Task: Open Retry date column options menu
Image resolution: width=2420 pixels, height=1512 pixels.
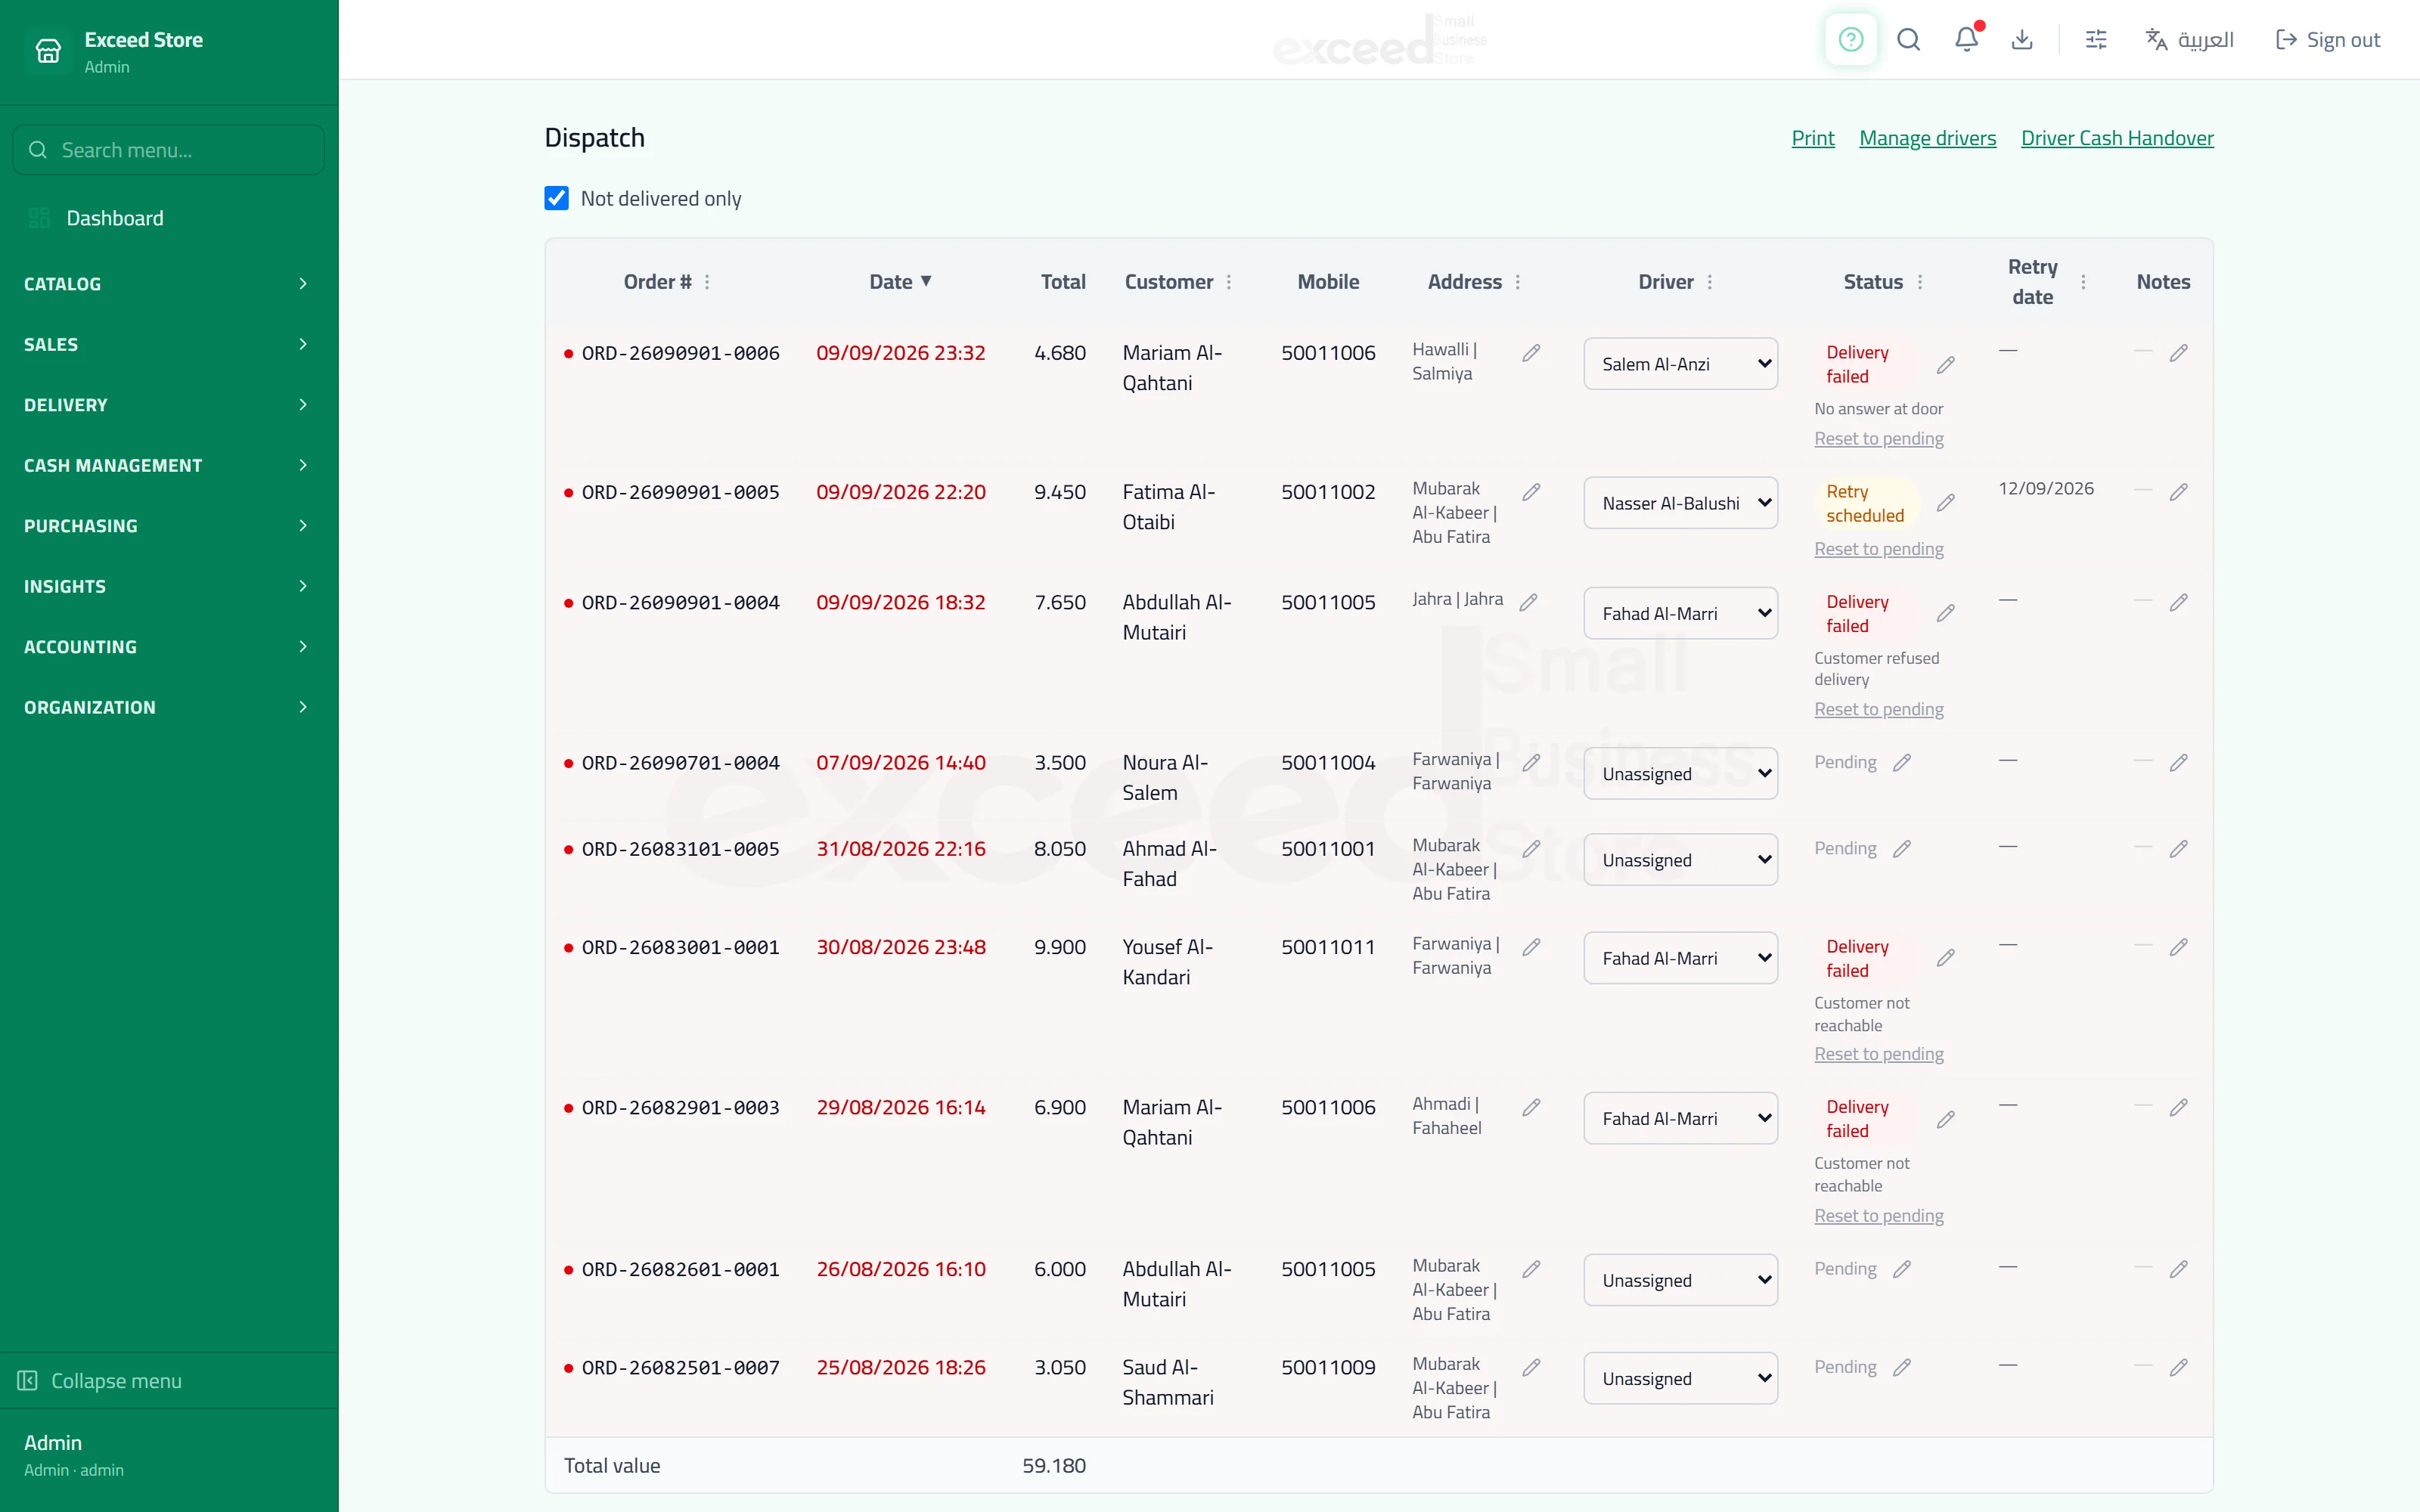Action: [x=2083, y=282]
